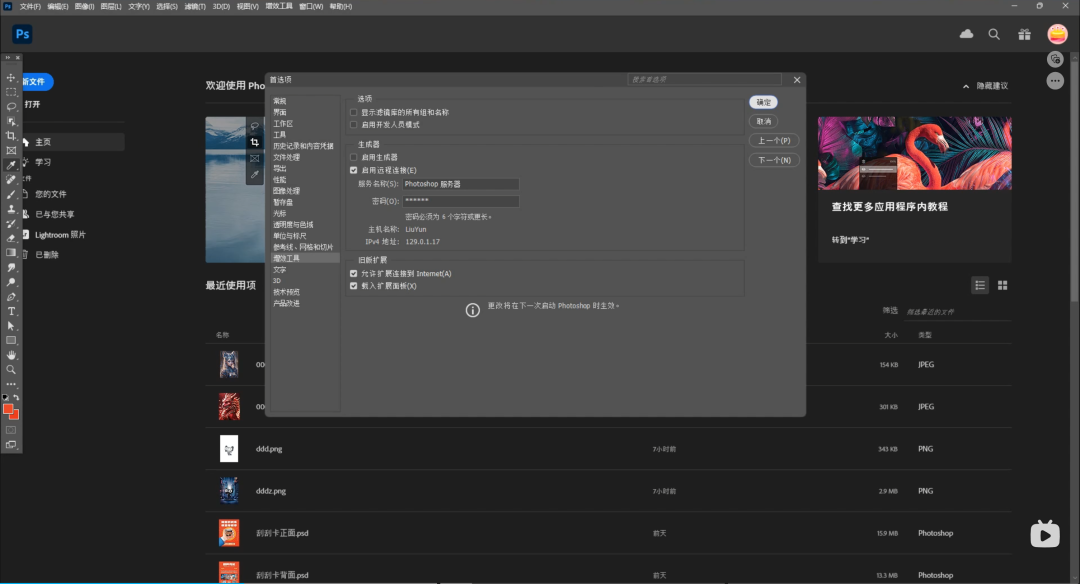Select the Hand tool
This screenshot has width=1080, height=584.
pos(11,355)
